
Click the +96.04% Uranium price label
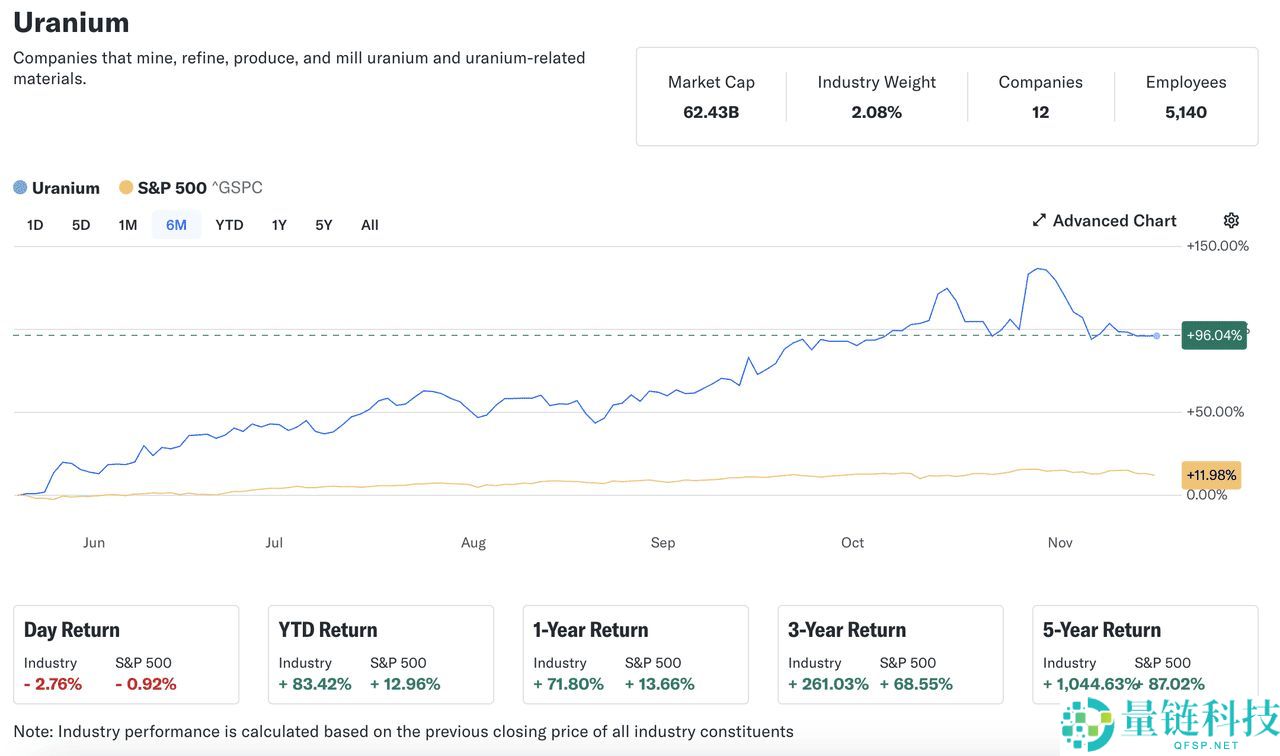(x=1213, y=335)
